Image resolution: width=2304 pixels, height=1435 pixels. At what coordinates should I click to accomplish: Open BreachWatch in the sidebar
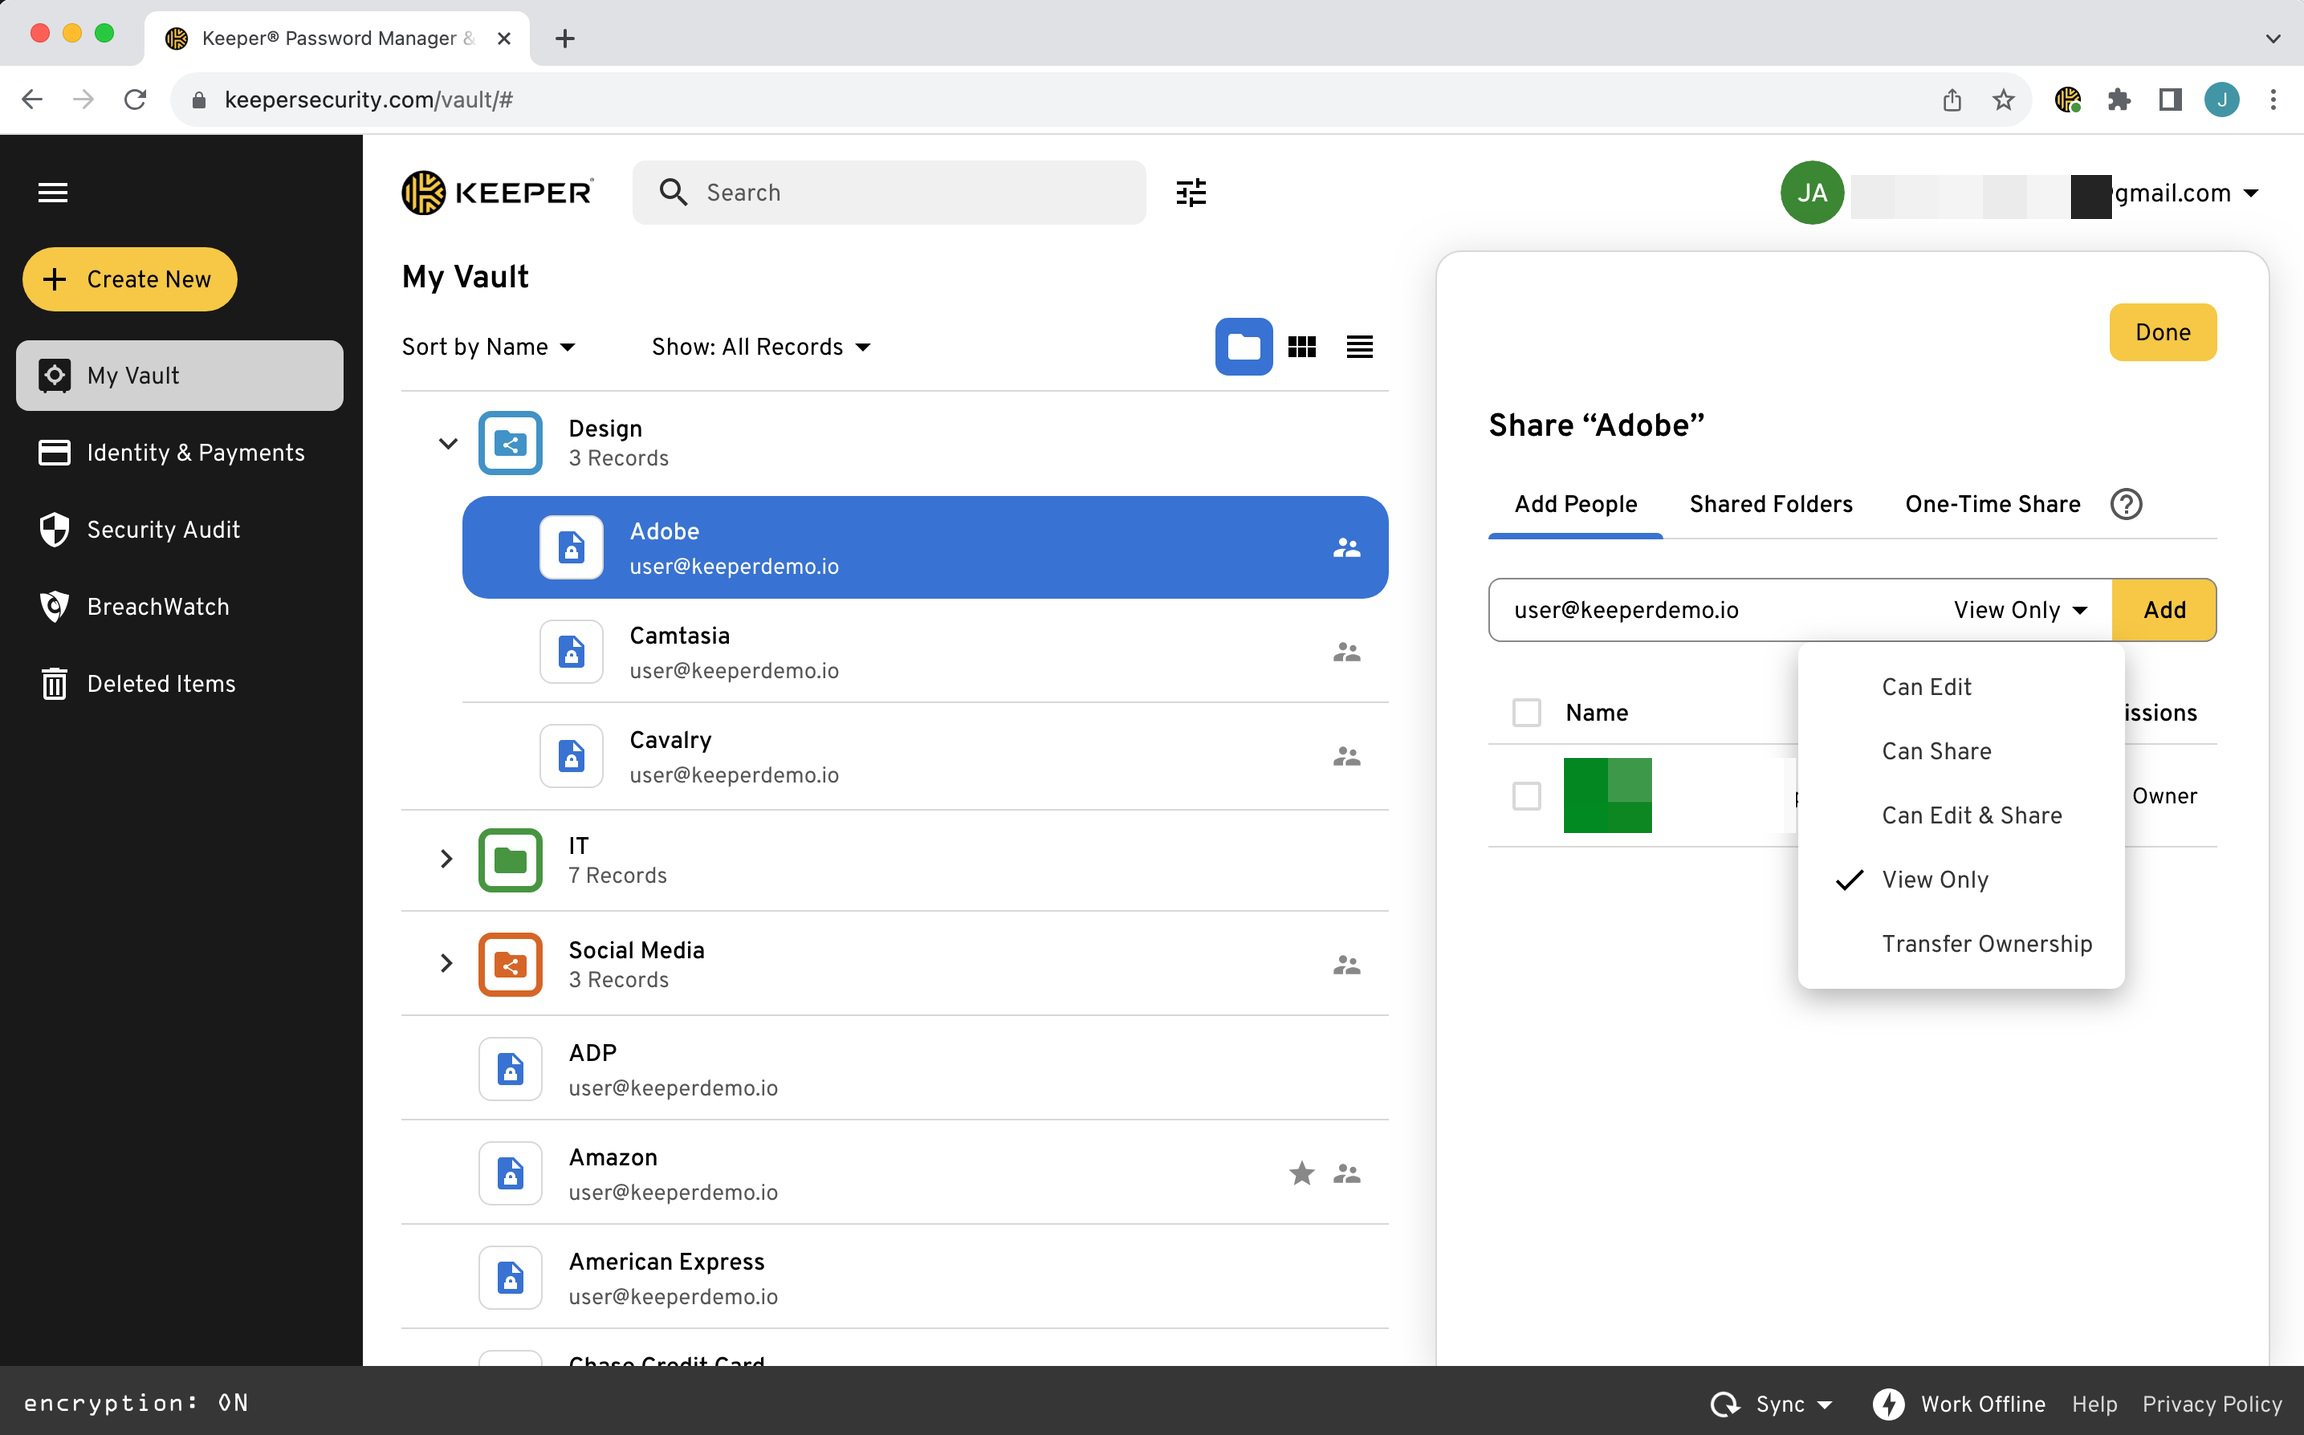point(158,606)
